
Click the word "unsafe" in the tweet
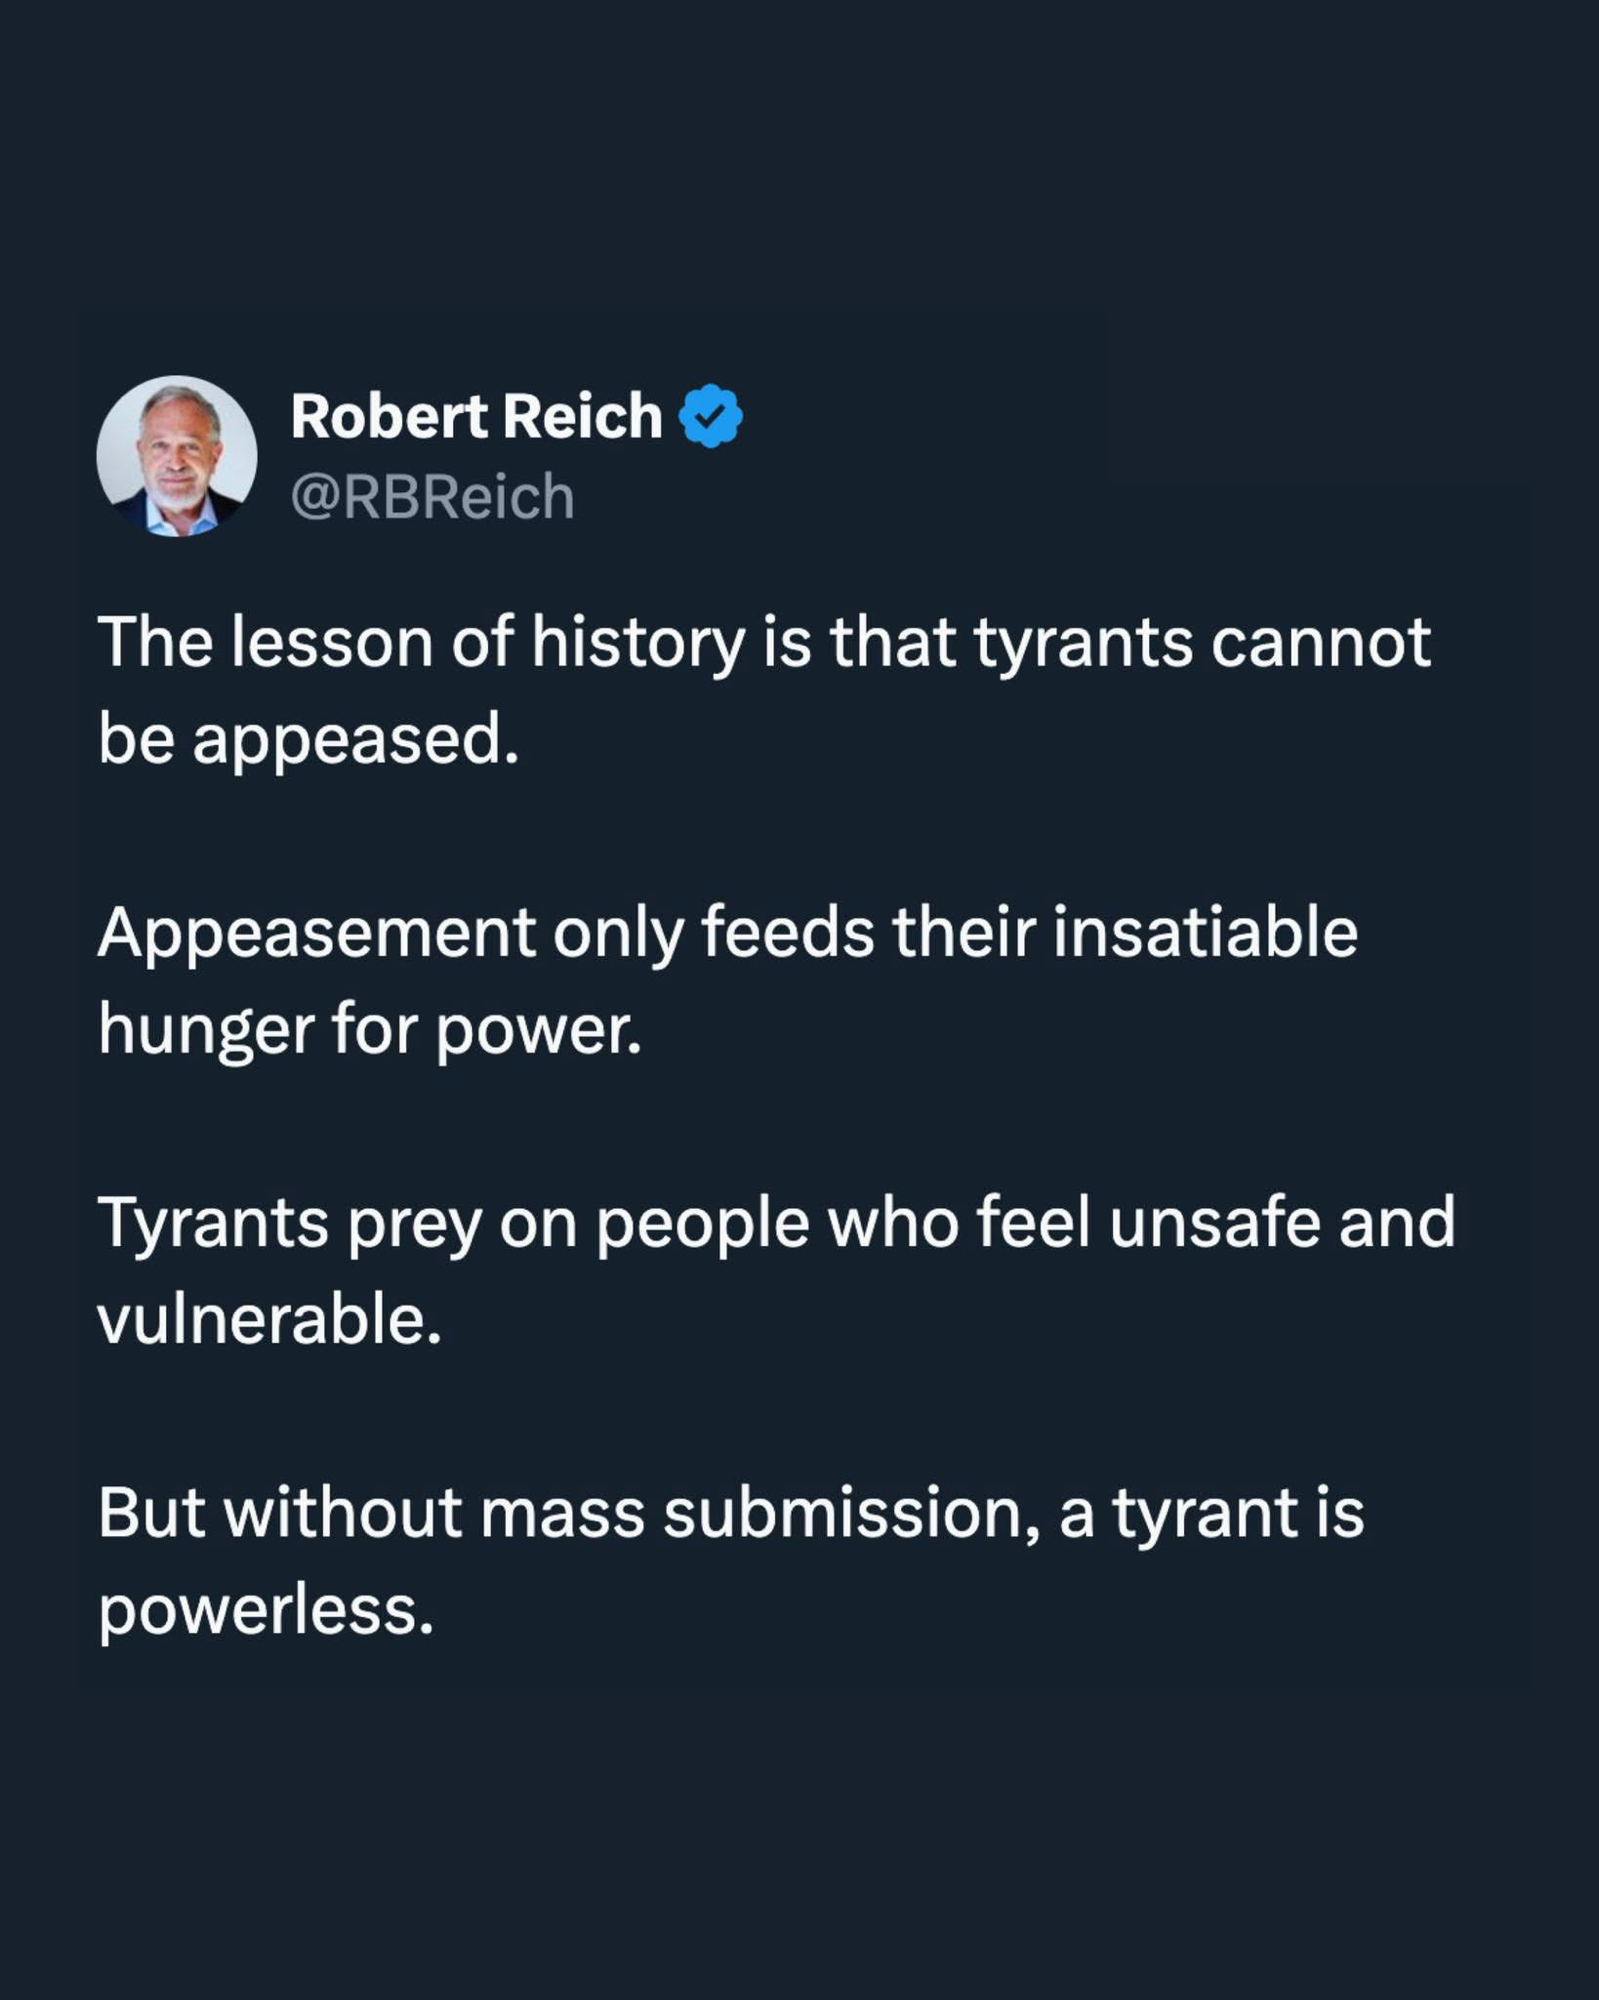point(1214,1222)
